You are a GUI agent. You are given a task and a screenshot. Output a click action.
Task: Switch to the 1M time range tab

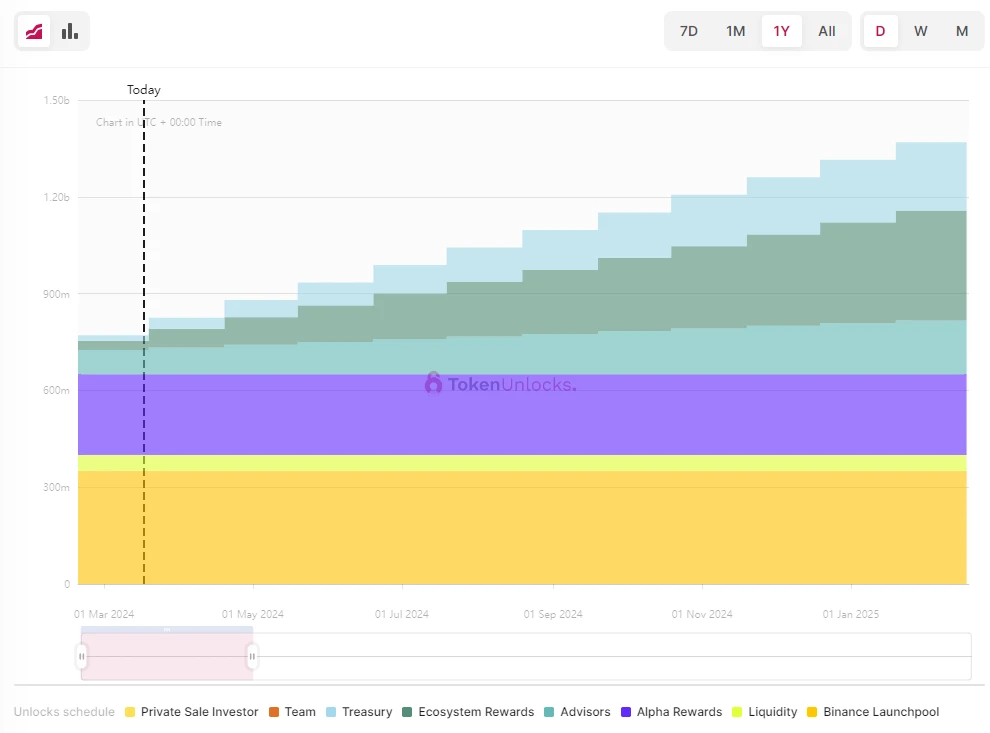point(735,31)
